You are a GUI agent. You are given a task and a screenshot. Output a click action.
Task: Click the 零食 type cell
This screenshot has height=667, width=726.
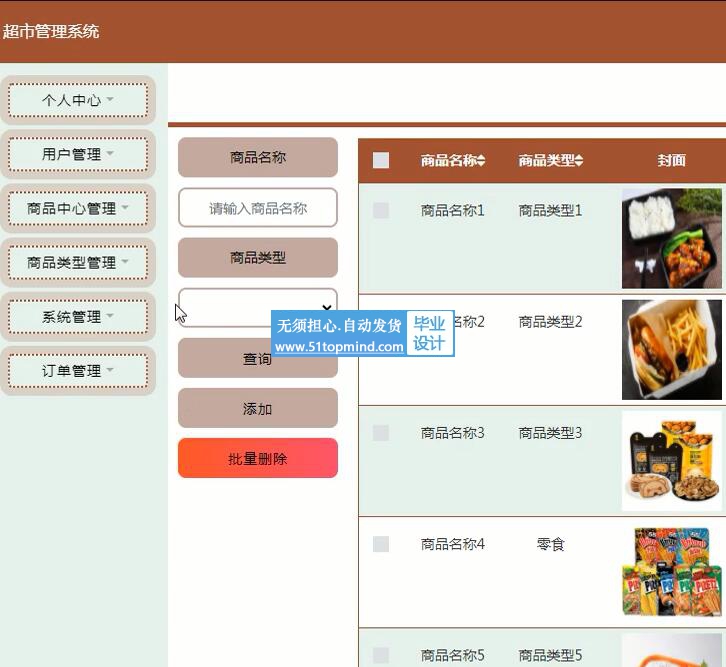pos(551,544)
